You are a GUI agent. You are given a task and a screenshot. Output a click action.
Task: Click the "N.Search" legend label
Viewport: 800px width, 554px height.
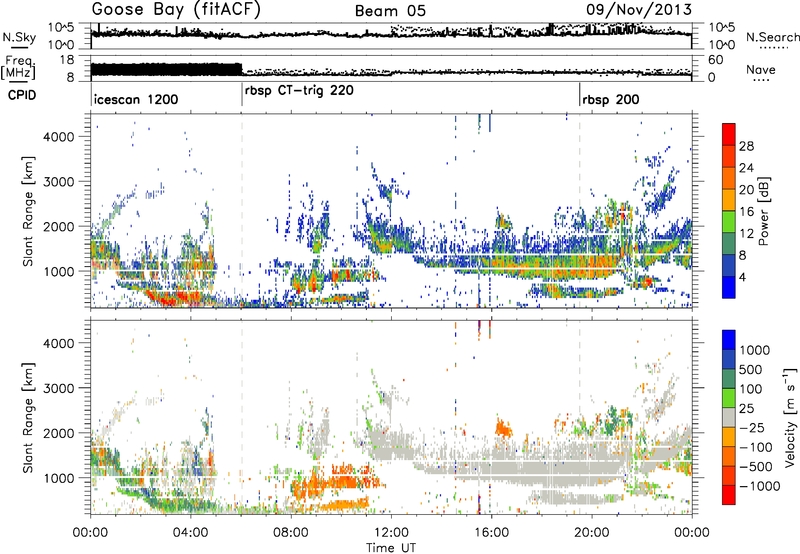click(x=773, y=37)
